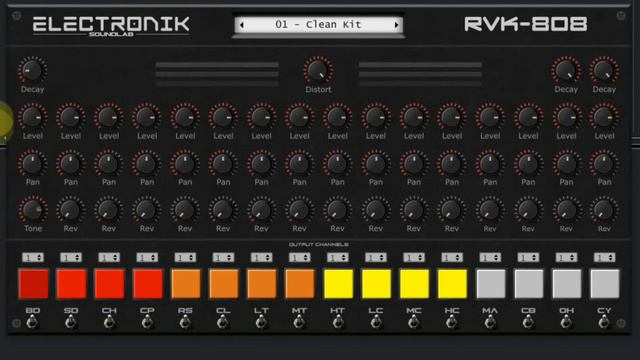Hit the OH grey pad
This screenshot has height=360, width=640.
click(567, 284)
